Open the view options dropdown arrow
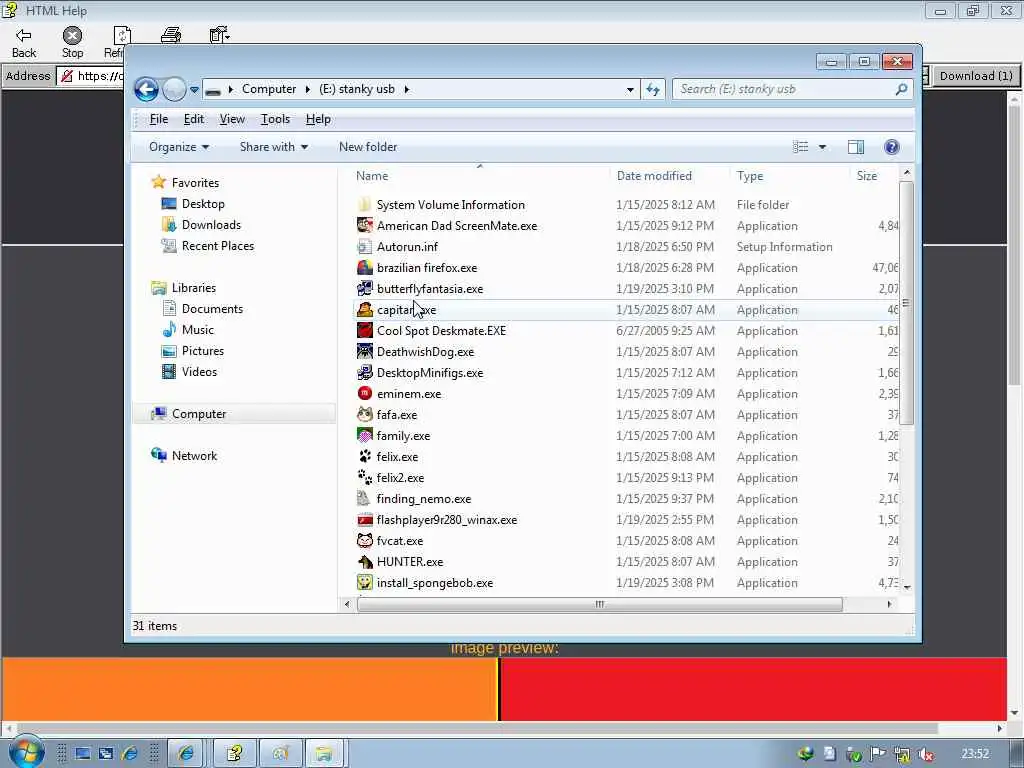Viewport: 1024px width, 768px height. click(822, 147)
